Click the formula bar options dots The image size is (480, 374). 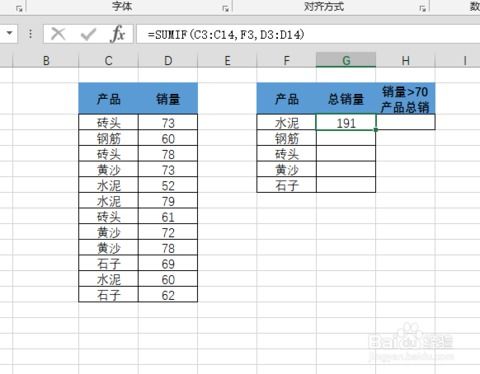(30, 34)
